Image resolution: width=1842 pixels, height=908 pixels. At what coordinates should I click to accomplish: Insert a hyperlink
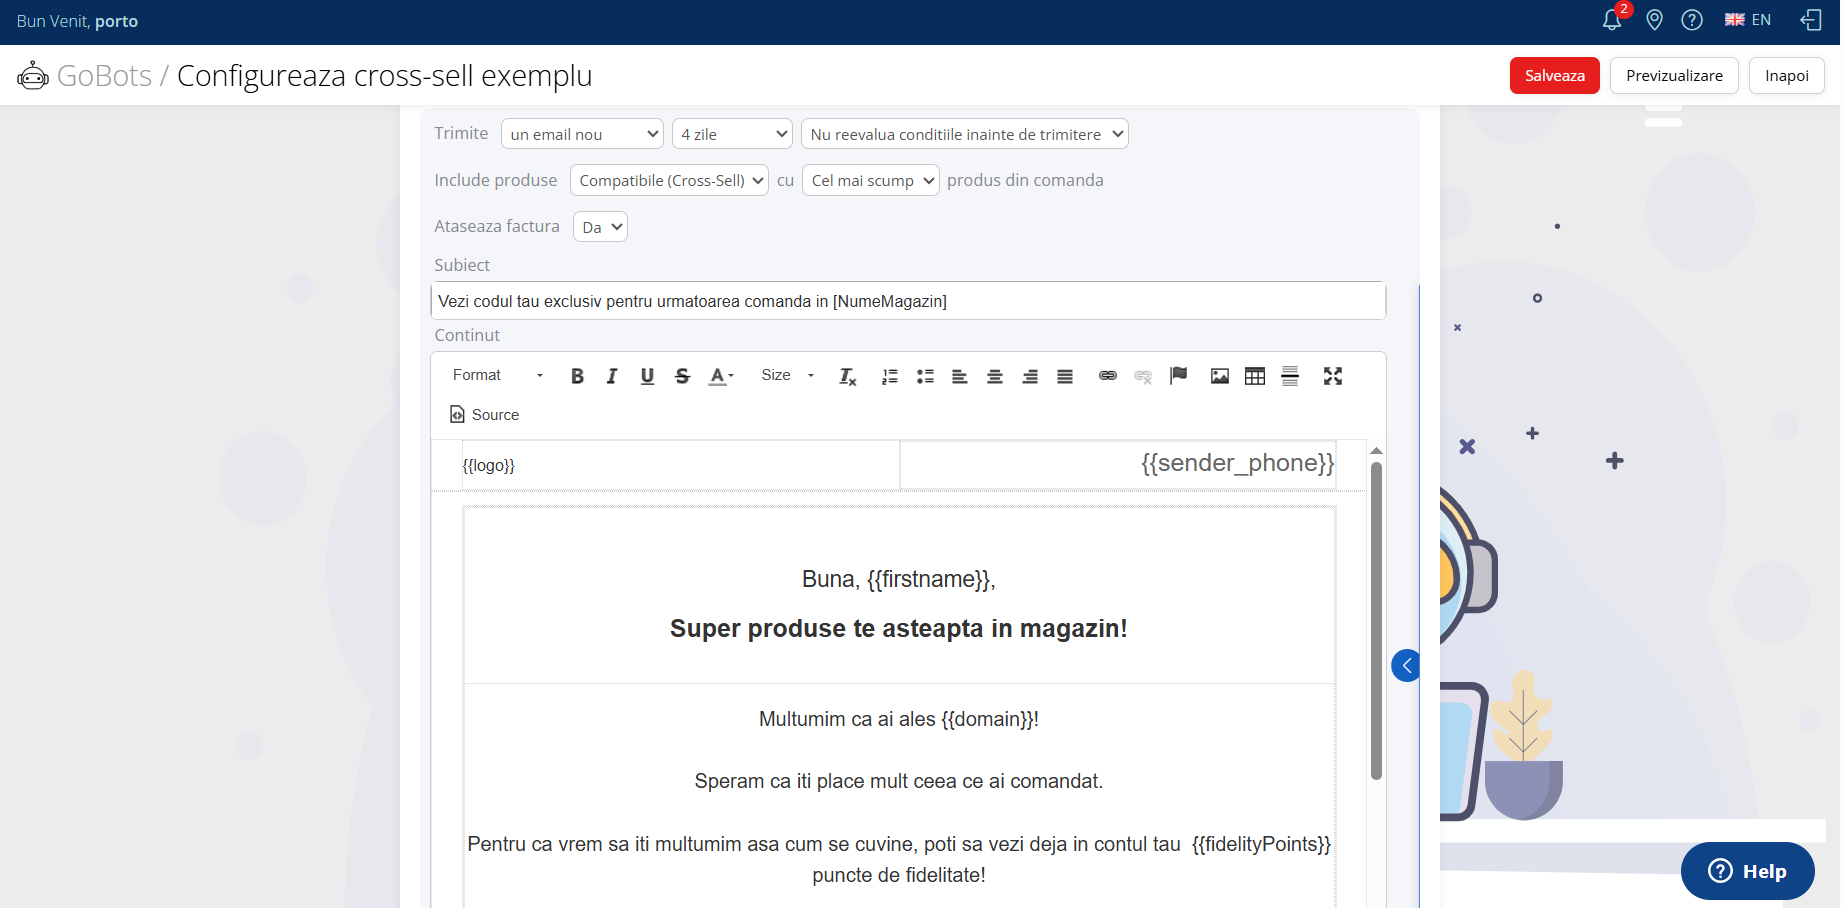(1107, 376)
